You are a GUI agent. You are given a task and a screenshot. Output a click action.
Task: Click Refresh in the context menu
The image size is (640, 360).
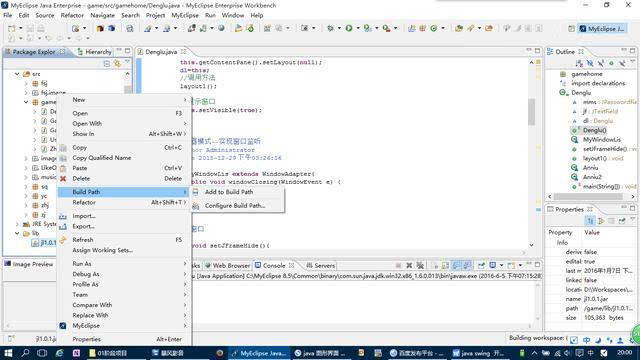tap(83, 240)
